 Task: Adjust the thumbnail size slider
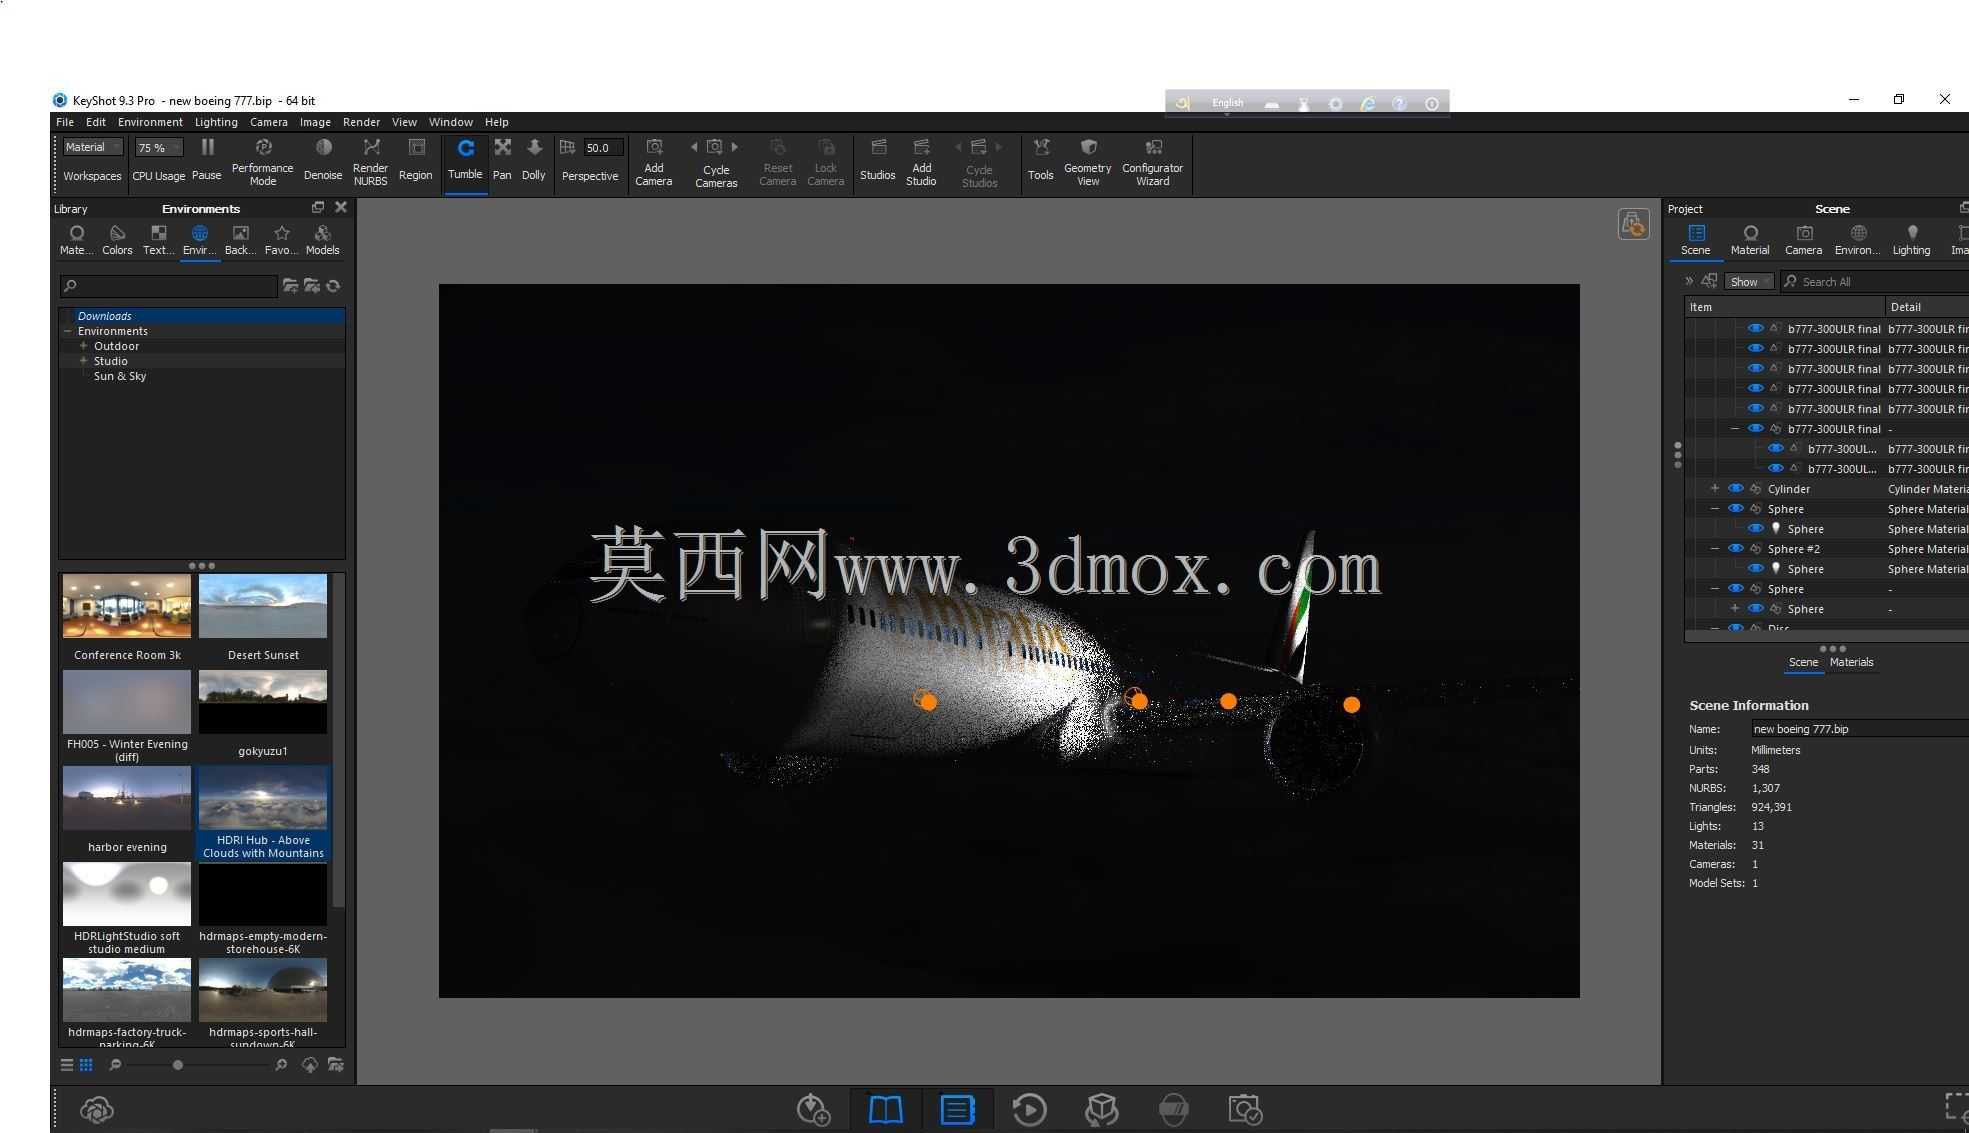178,1065
